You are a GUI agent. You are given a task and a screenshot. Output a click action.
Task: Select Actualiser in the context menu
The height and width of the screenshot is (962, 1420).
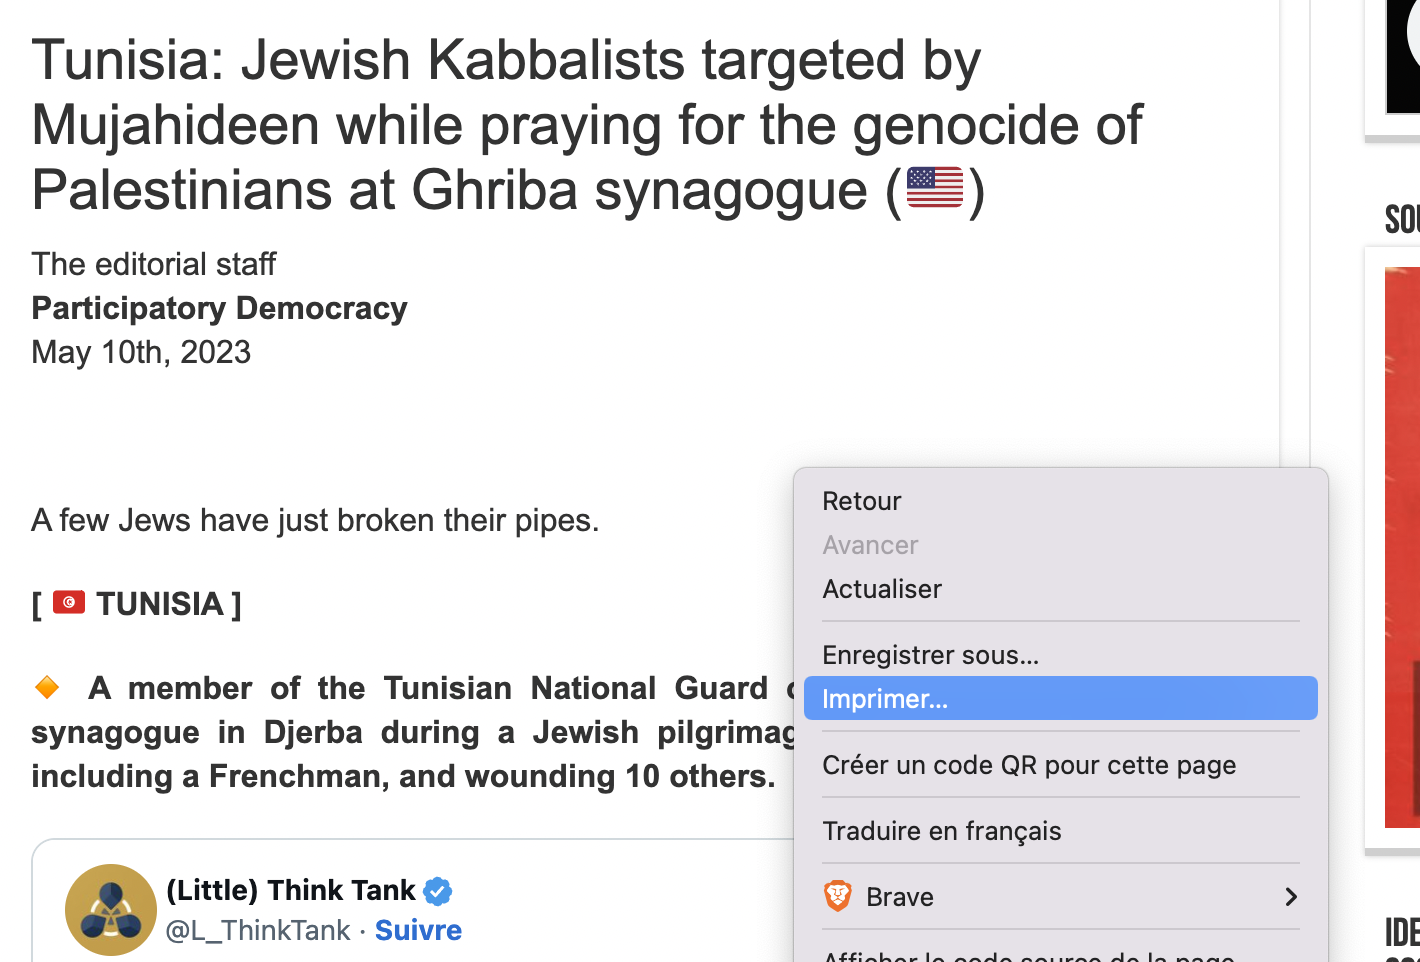point(1061,589)
